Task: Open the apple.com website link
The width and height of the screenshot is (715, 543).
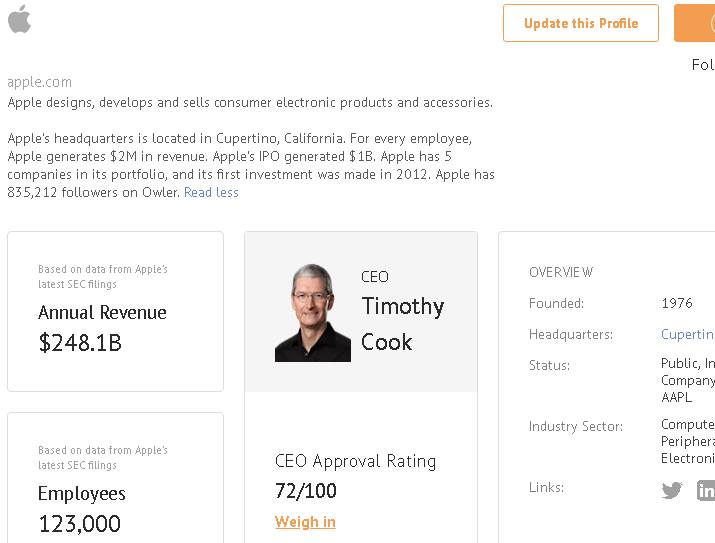Action: [40, 82]
